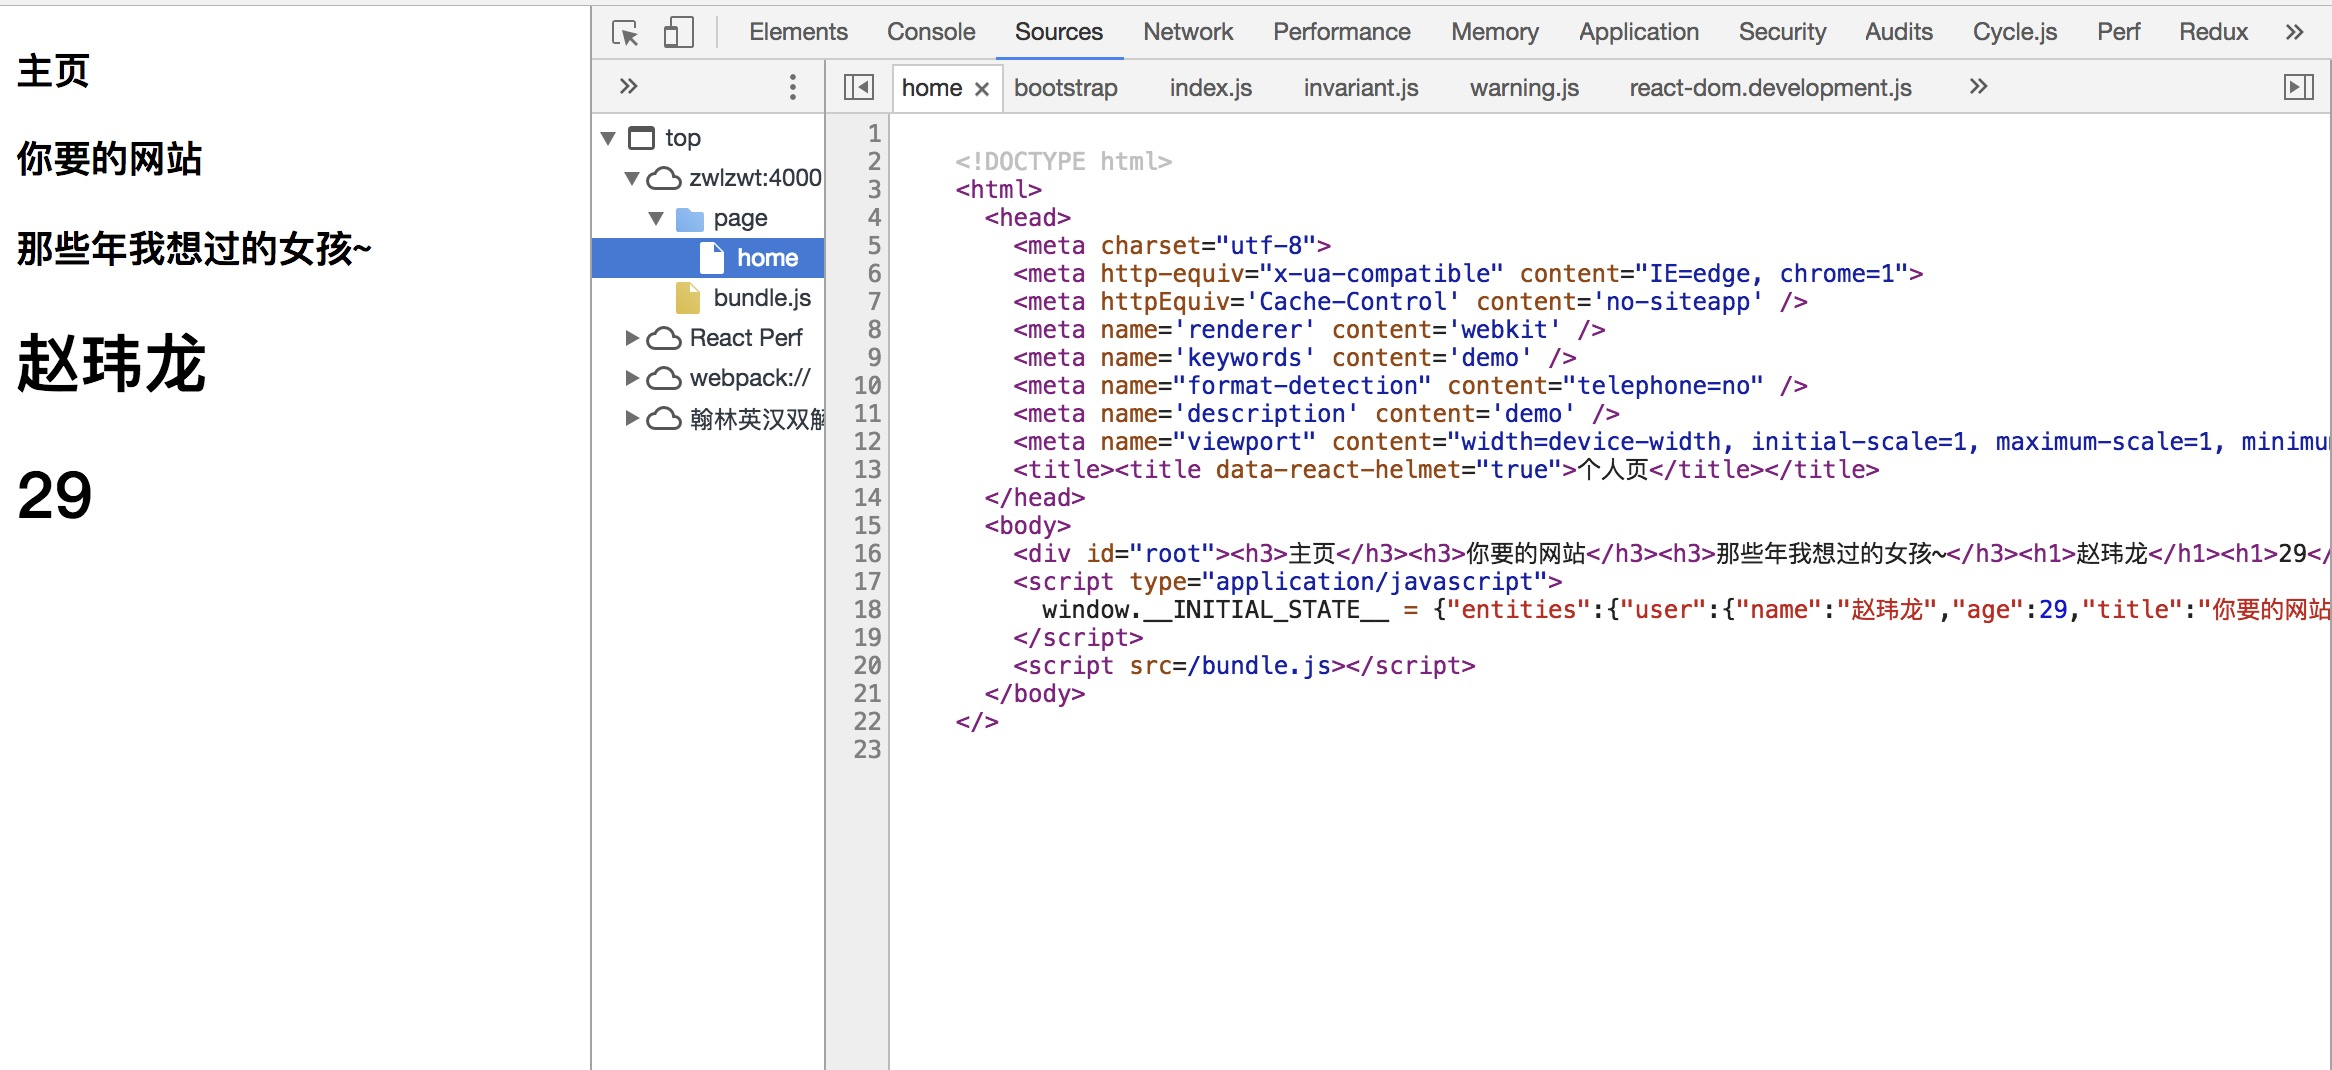Switch to the Application tab
Viewport: 2332px width, 1070px height.
tap(1639, 32)
